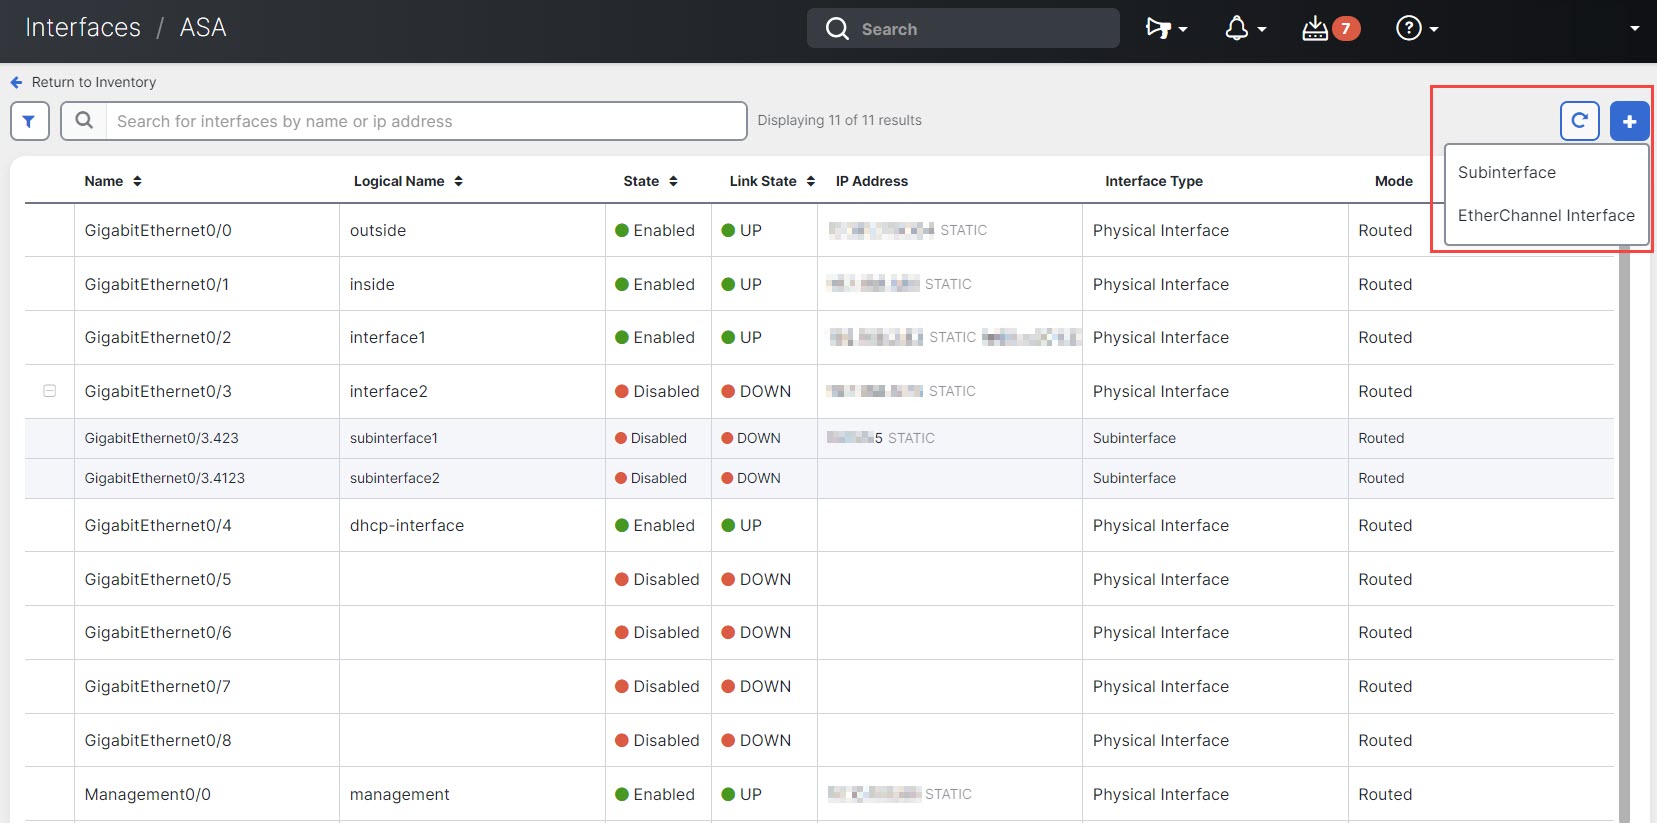Viewport: 1657px width, 823px height.
Task: Sort by Logical Name column
Action: click(x=458, y=181)
